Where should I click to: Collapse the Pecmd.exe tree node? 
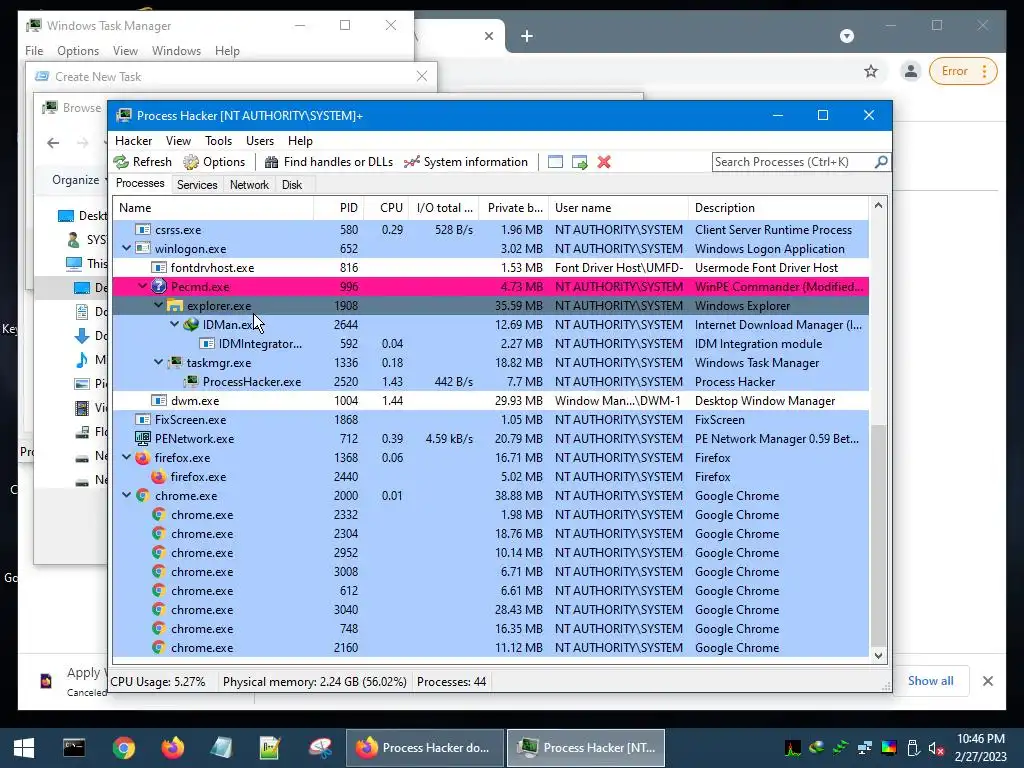click(142, 286)
